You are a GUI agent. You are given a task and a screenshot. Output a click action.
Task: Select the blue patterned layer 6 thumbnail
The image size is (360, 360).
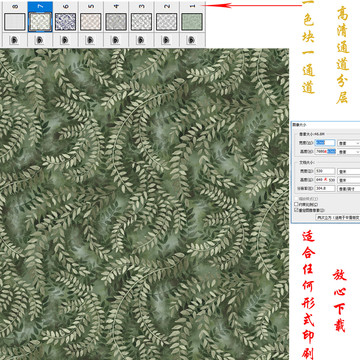[65, 22]
